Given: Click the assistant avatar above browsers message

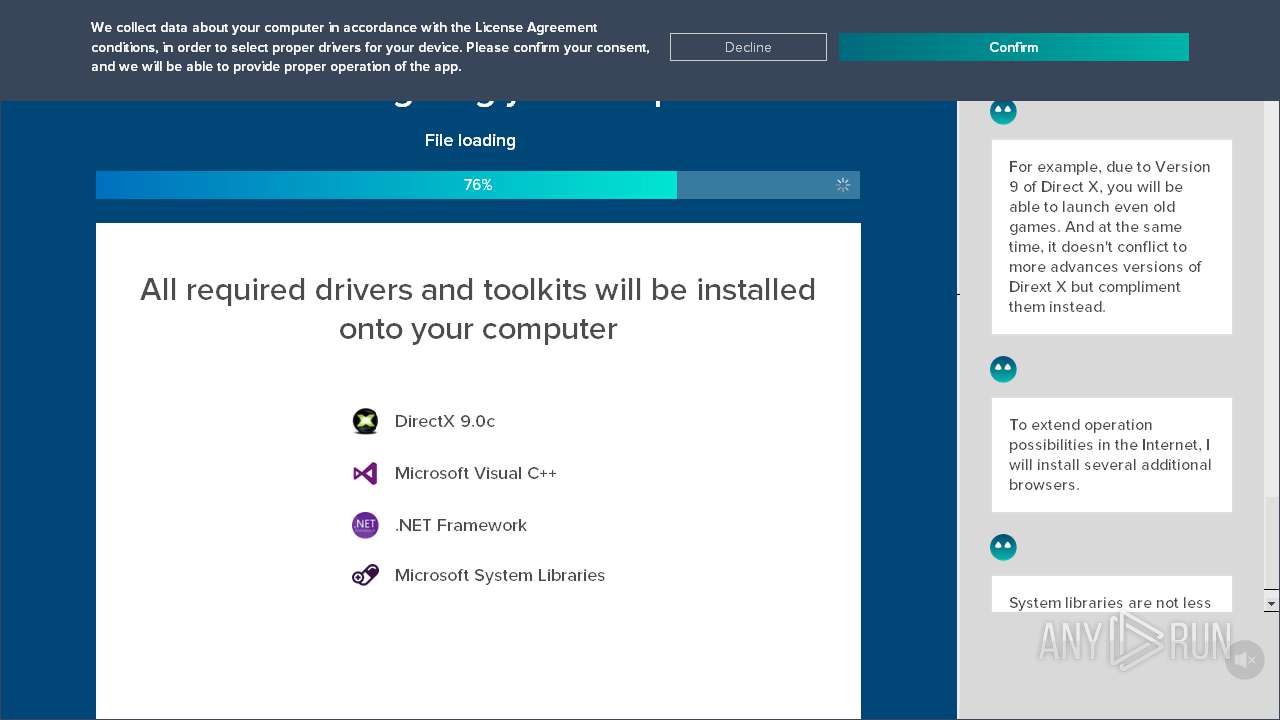Looking at the screenshot, I should pos(1003,369).
